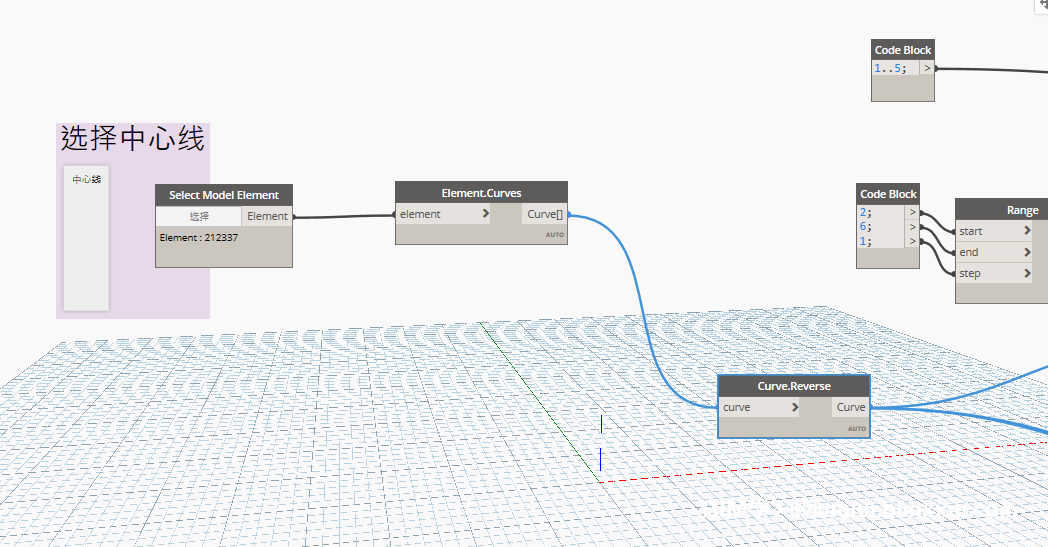Expand the start input chevron on Range
This screenshot has height=547, width=1048.
click(1027, 231)
